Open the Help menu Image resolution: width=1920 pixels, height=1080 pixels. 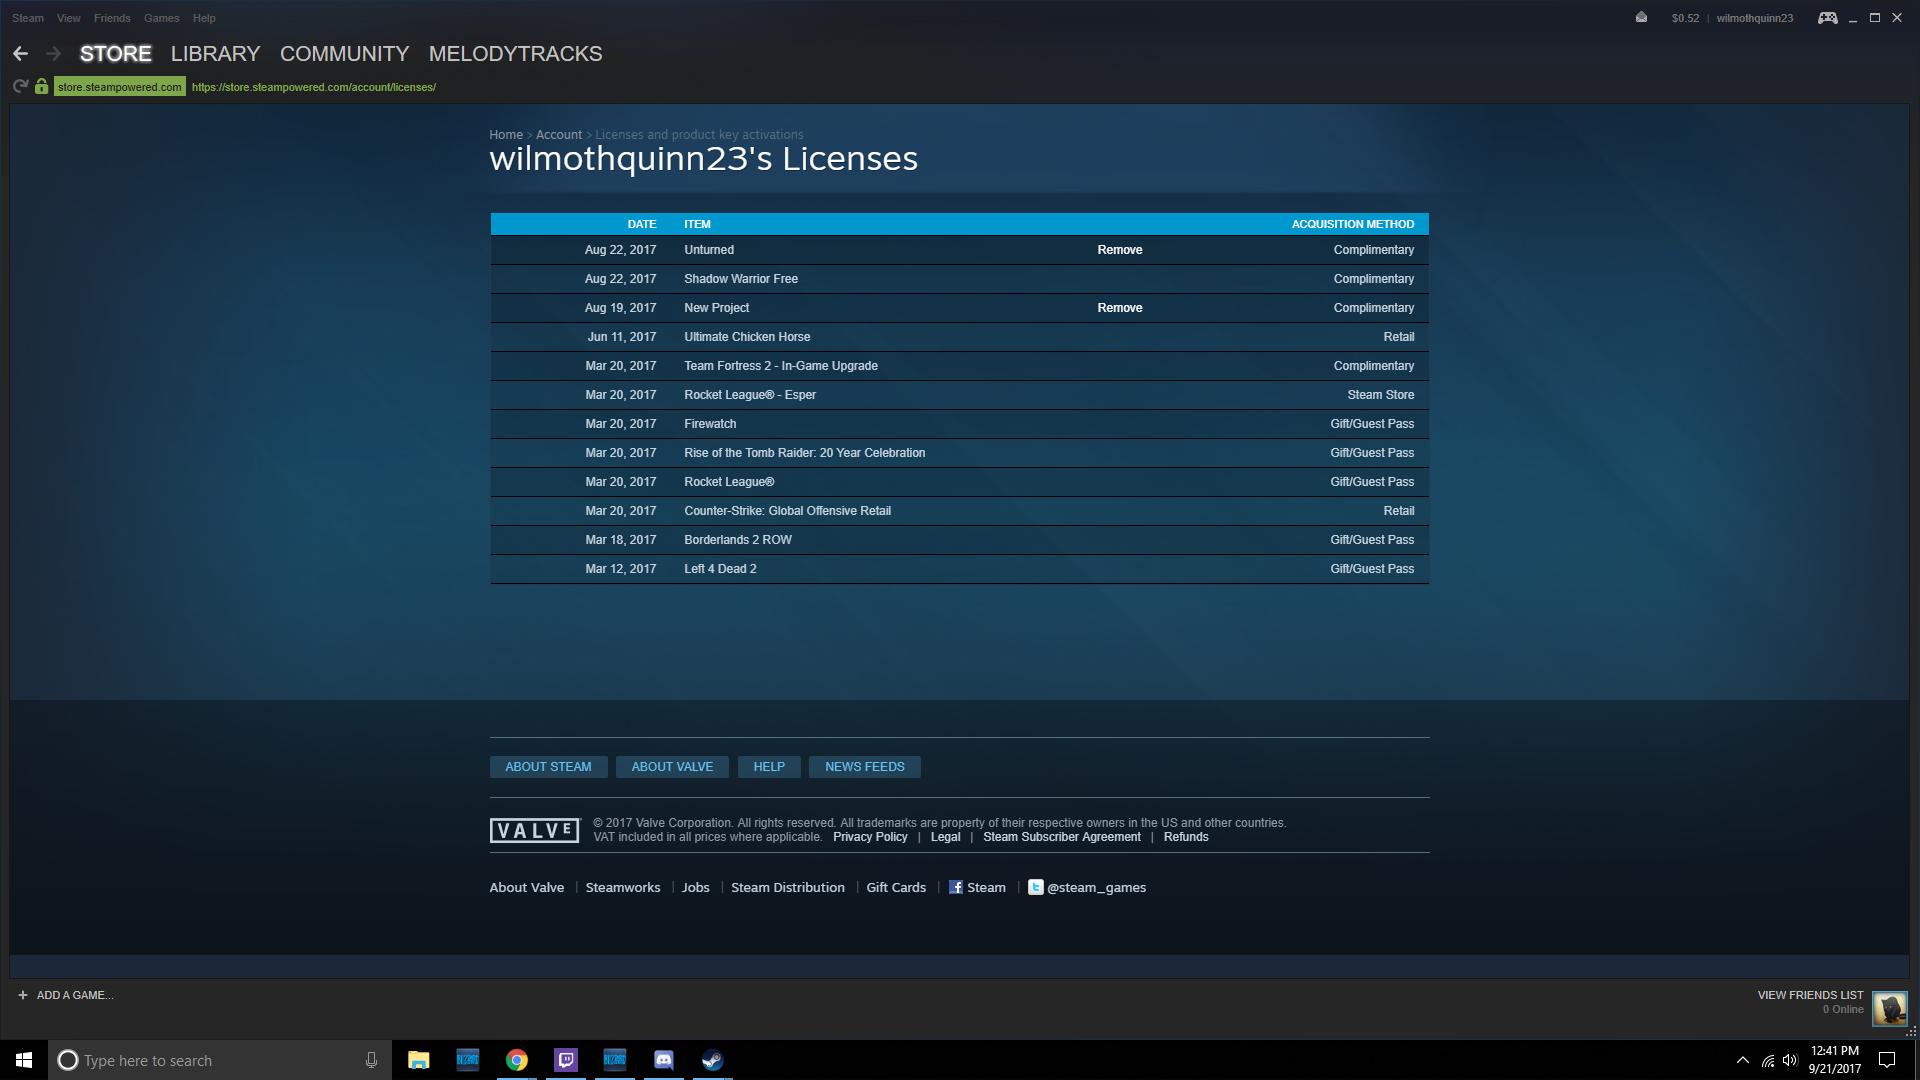204,18
